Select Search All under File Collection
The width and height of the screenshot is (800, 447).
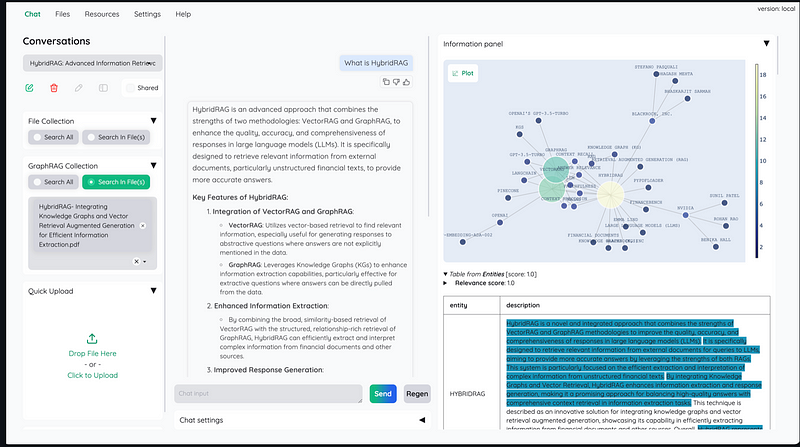54,137
